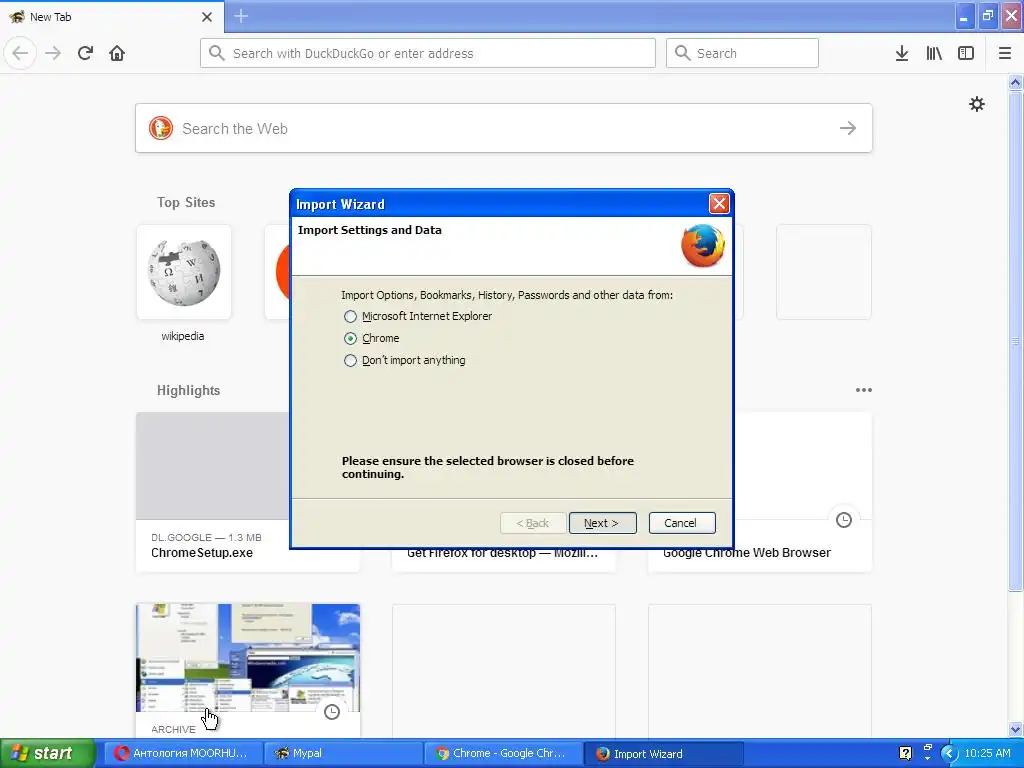Open the ARCHIVE highlight thumbnail

pyautogui.click(x=248, y=658)
